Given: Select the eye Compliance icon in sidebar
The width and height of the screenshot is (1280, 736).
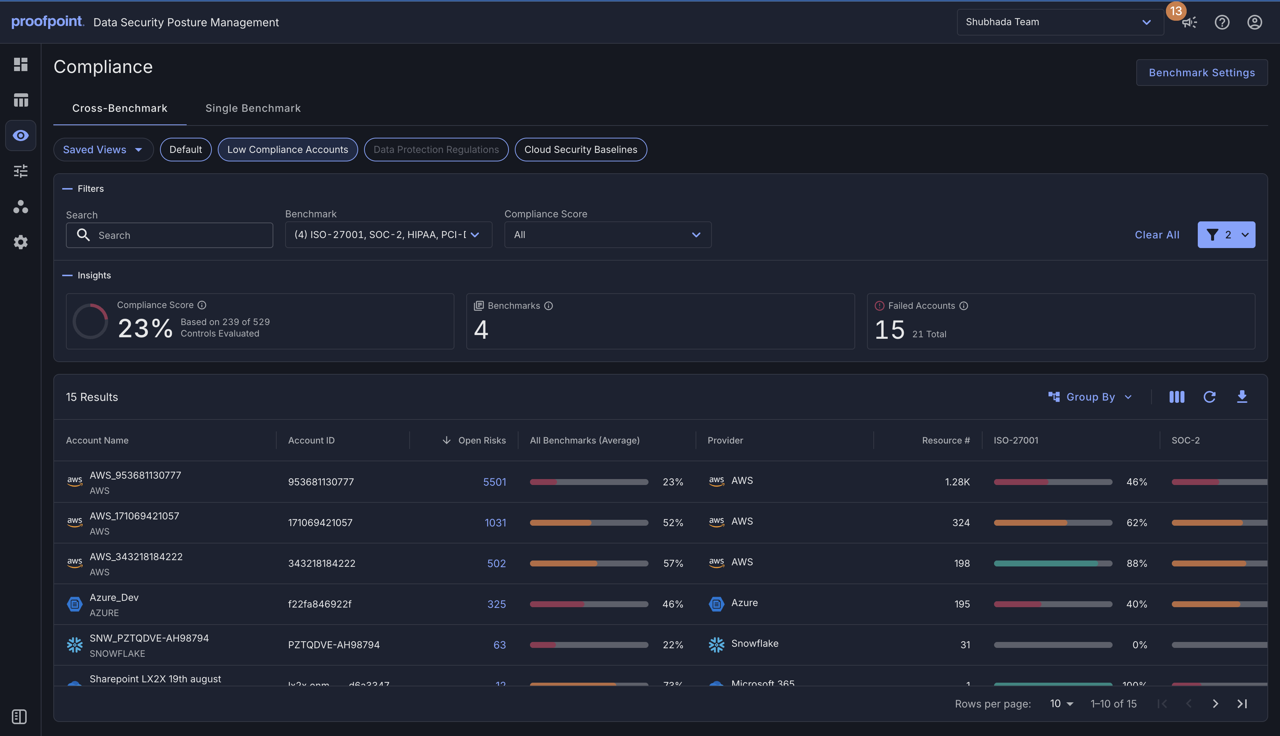Looking at the screenshot, I should coord(20,135).
